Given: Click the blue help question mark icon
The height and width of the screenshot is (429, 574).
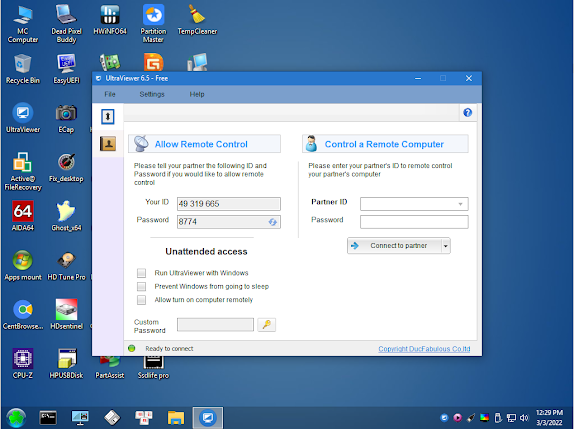Looking at the screenshot, I should [467, 113].
